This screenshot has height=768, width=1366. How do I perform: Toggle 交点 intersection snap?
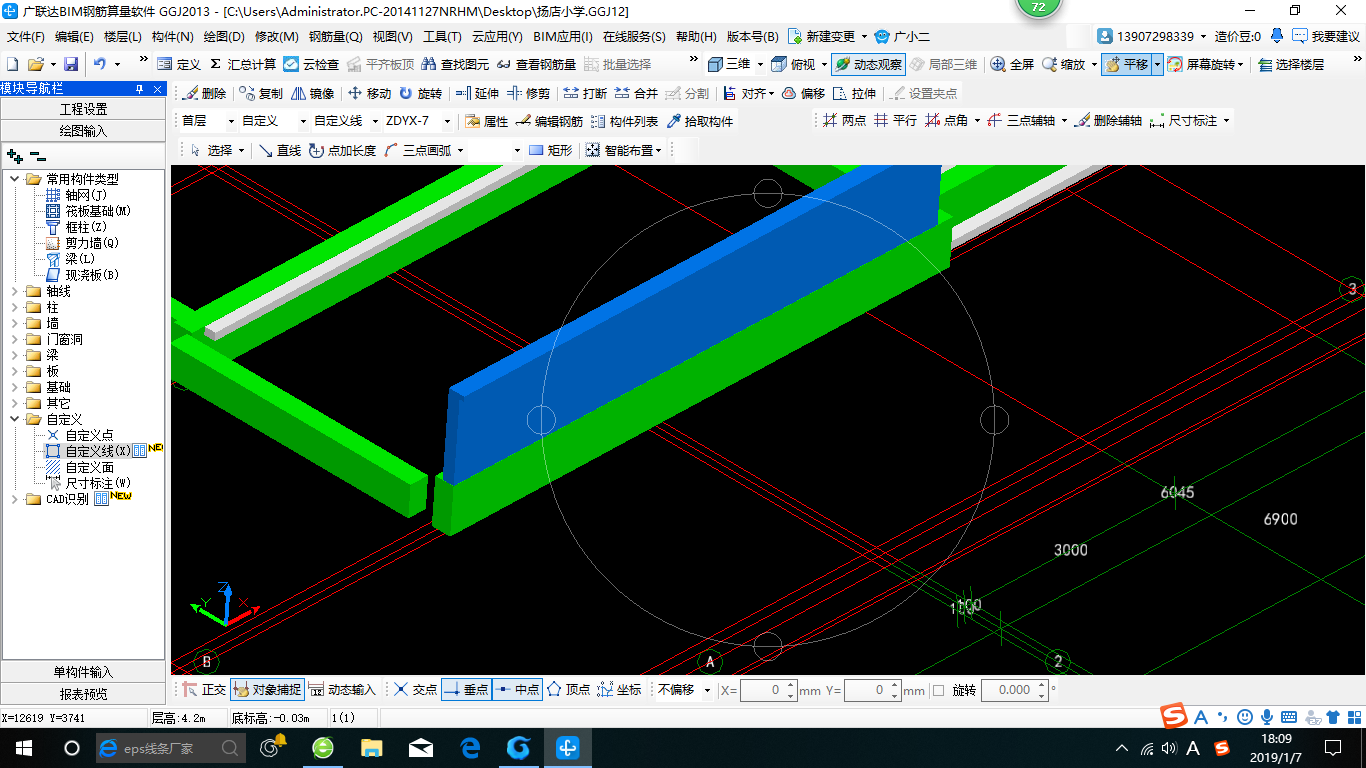pos(416,690)
